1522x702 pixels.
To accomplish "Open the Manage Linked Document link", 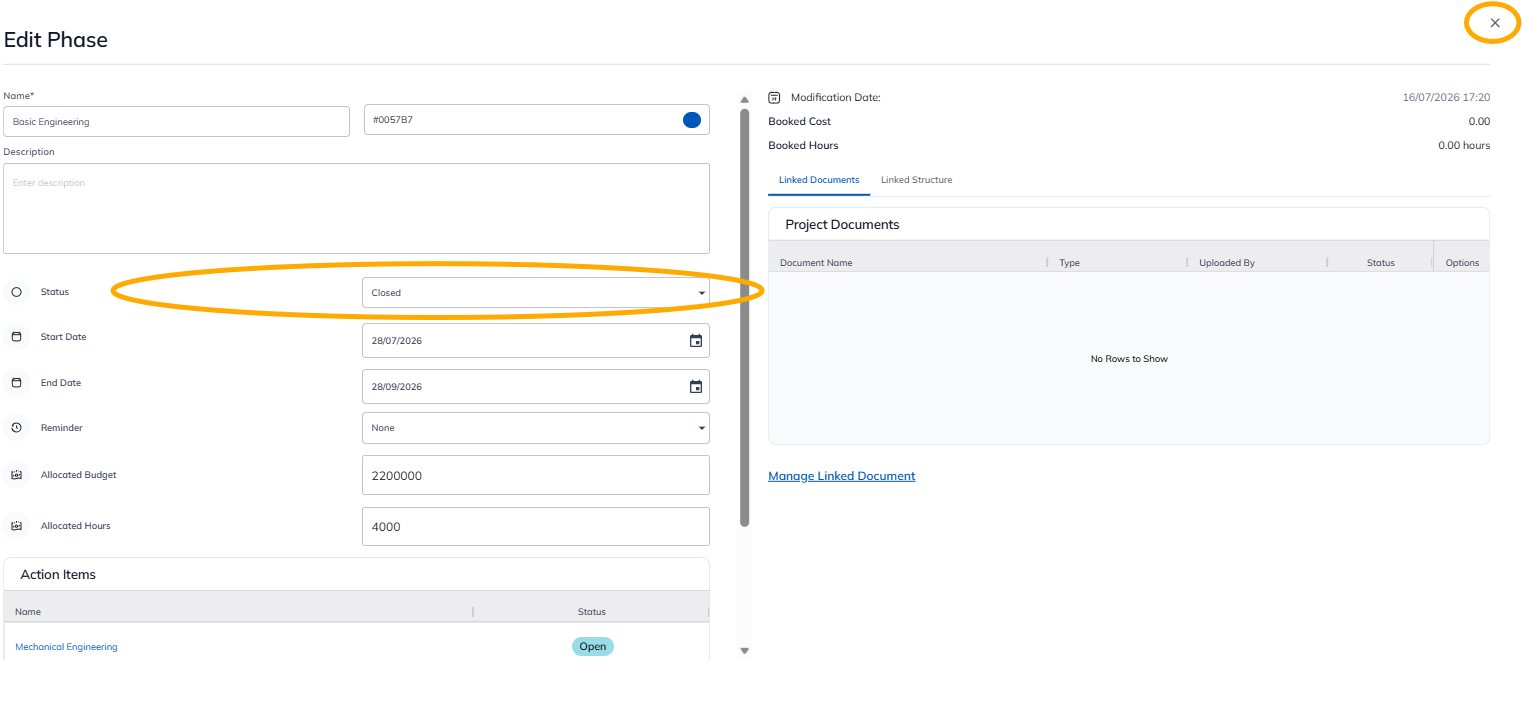I will click(842, 476).
